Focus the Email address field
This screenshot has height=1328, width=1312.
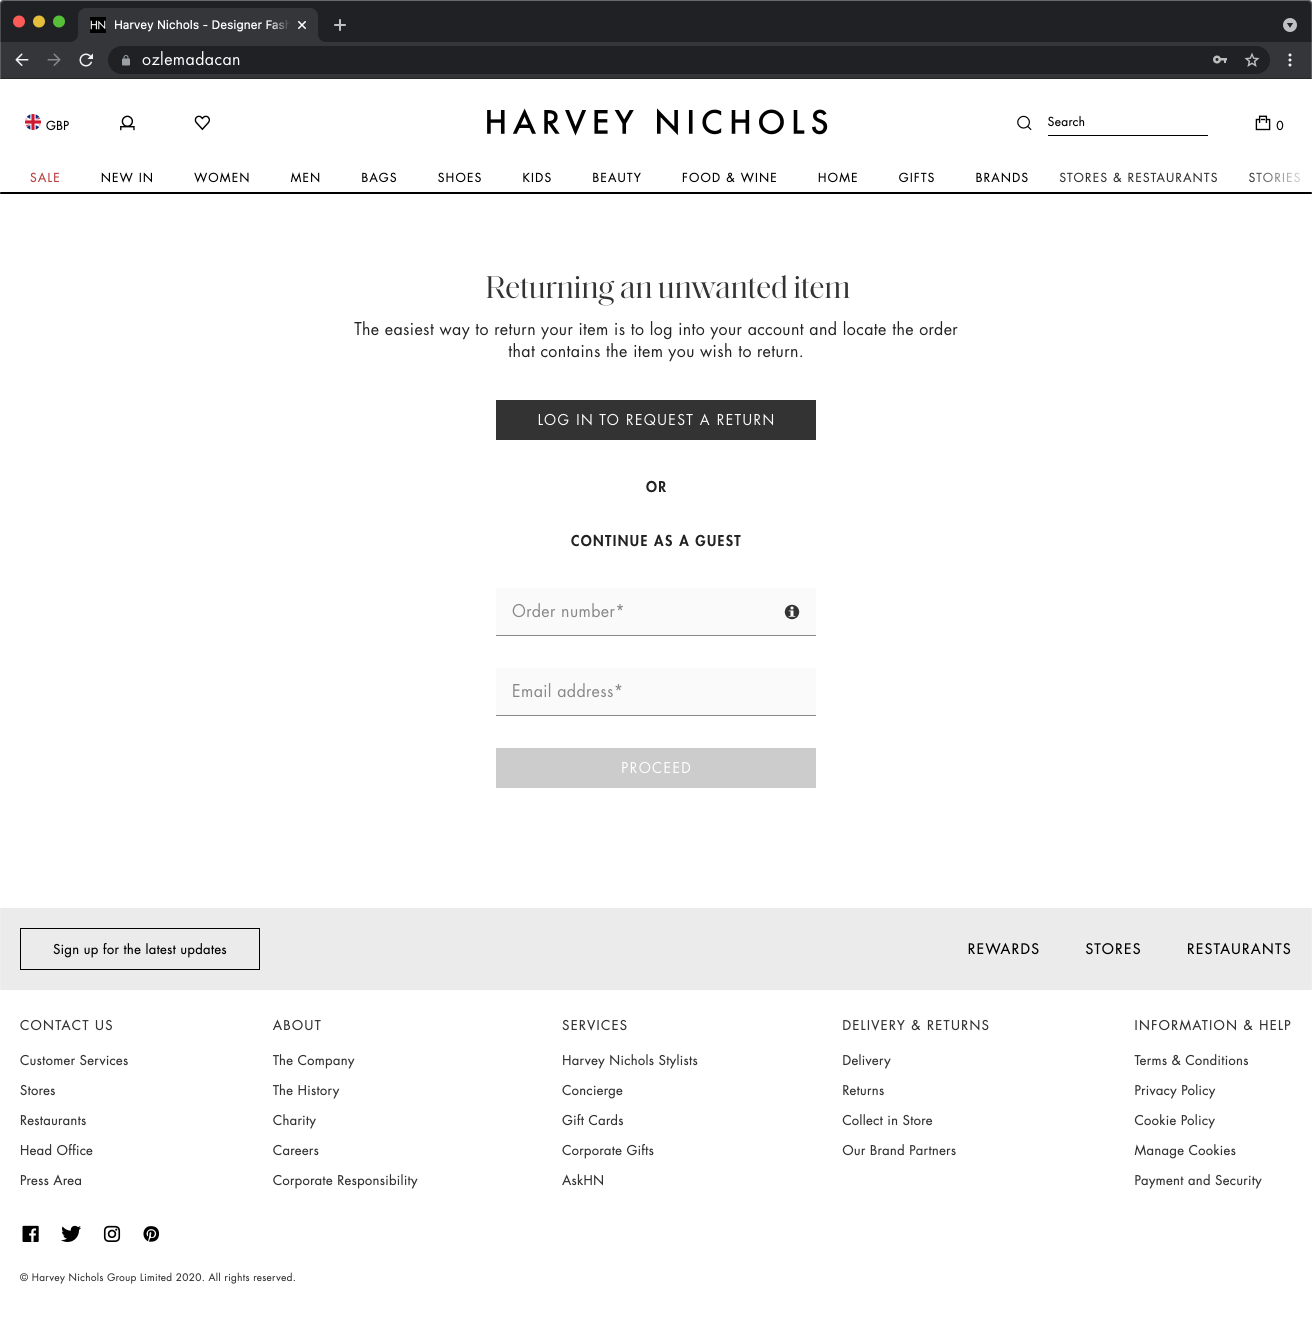point(656,692)
